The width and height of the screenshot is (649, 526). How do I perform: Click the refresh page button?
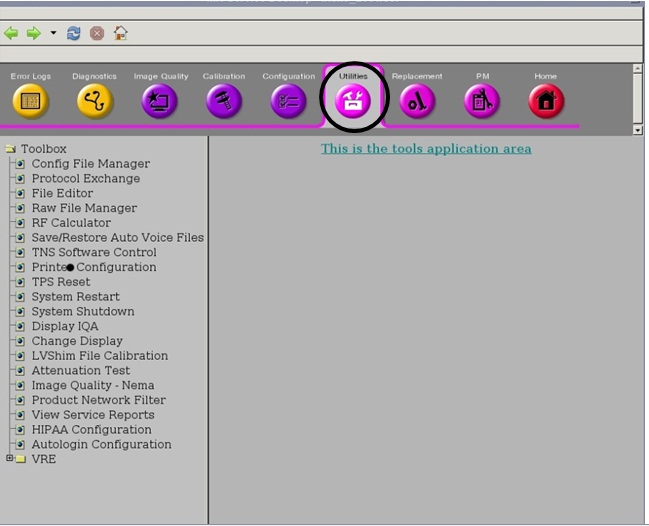tap(74, 33)
